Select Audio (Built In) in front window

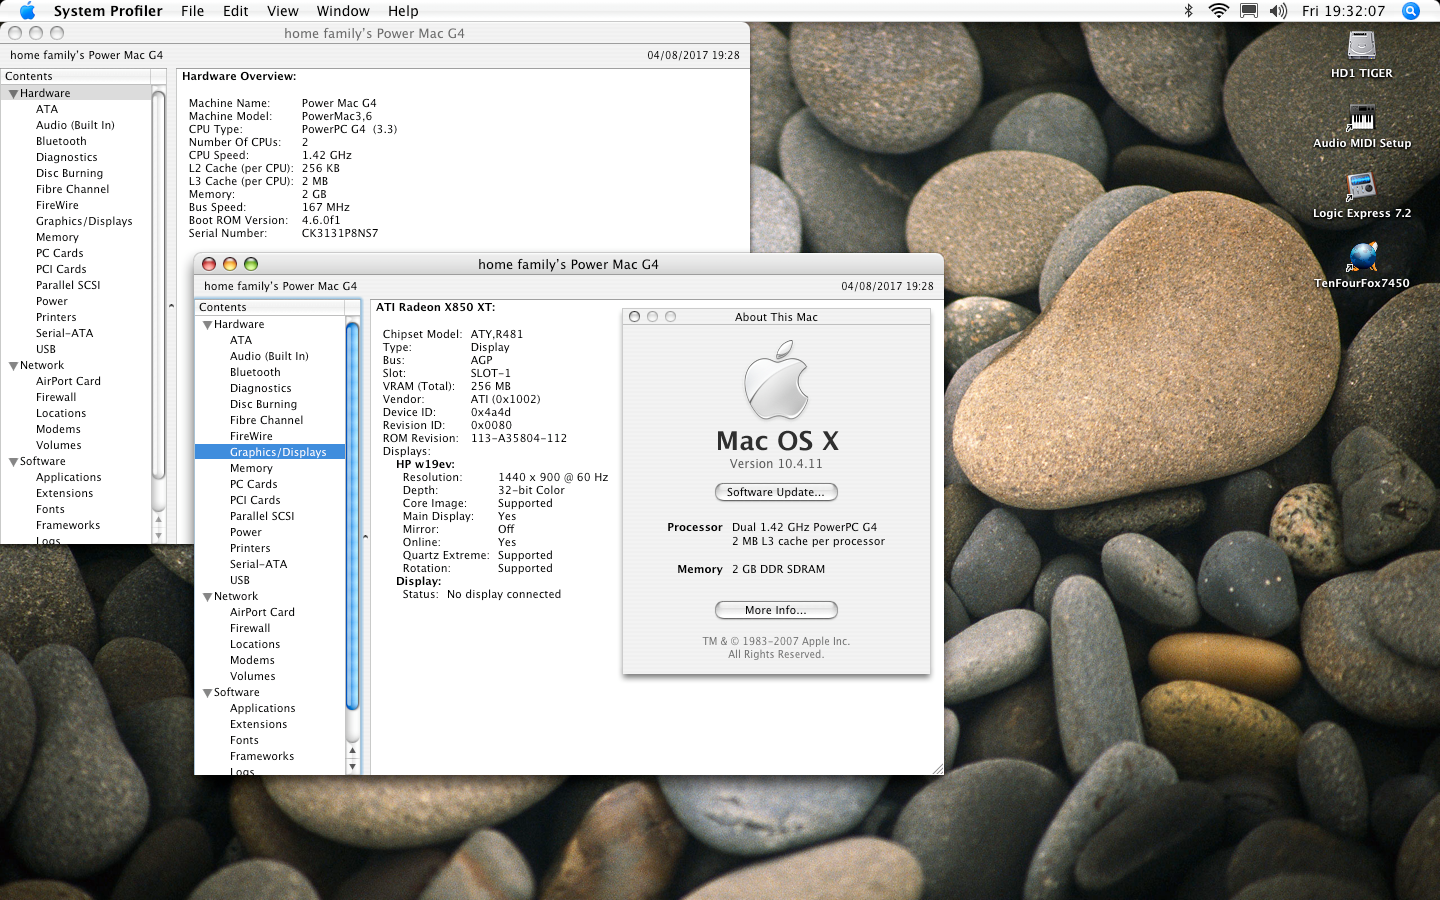click(270, 356)
